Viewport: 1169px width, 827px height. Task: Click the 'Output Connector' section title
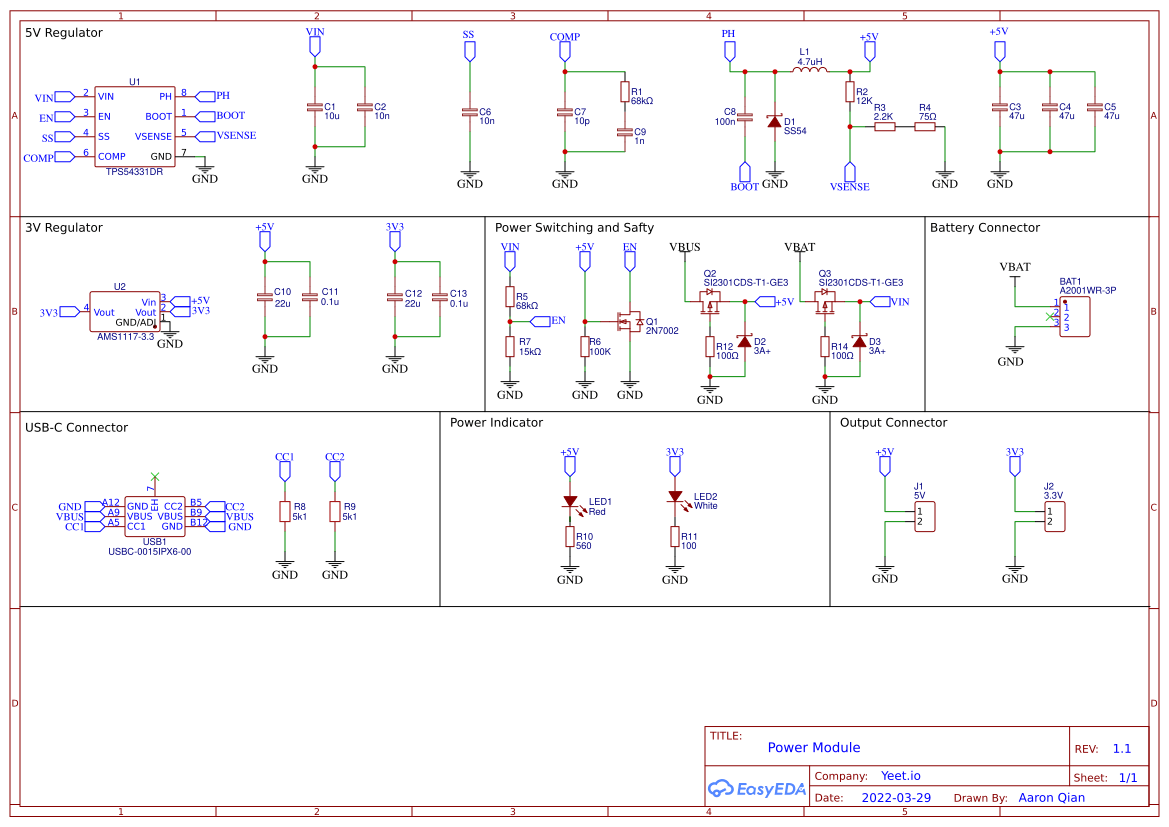pos(893,422)
